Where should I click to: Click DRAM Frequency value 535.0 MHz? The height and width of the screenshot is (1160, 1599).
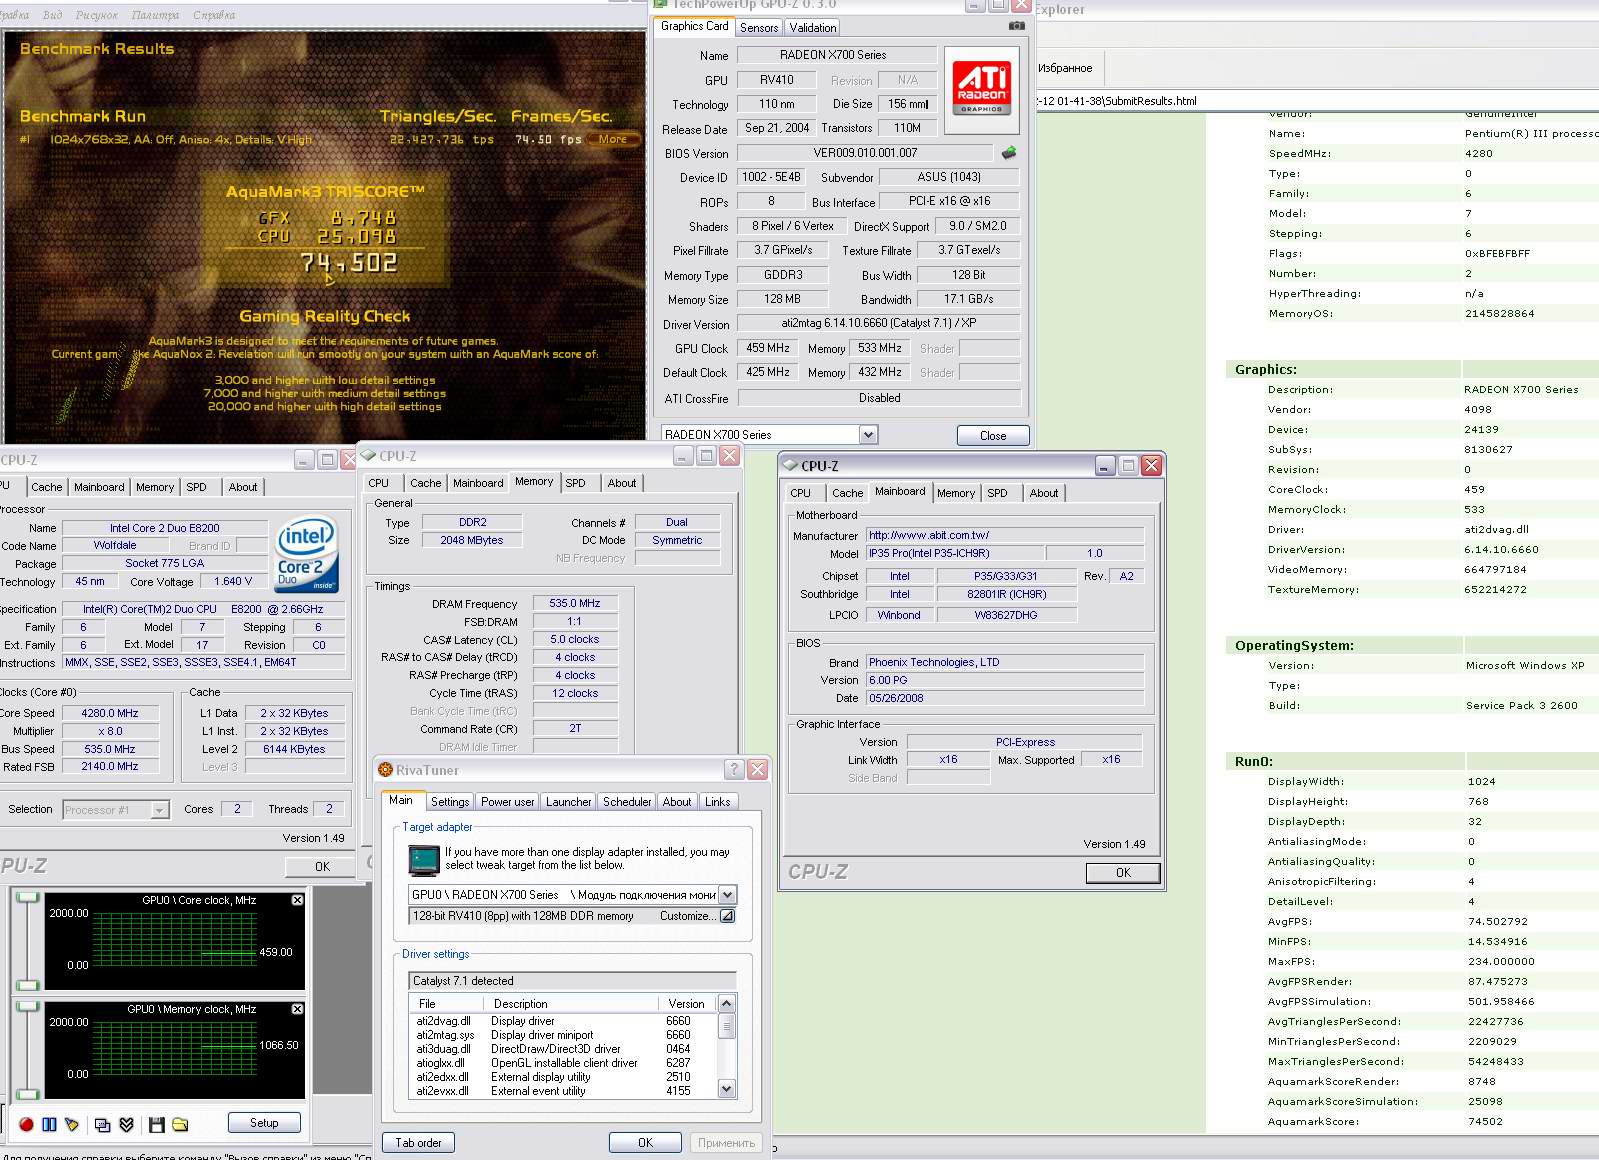(x=575, y=603)
